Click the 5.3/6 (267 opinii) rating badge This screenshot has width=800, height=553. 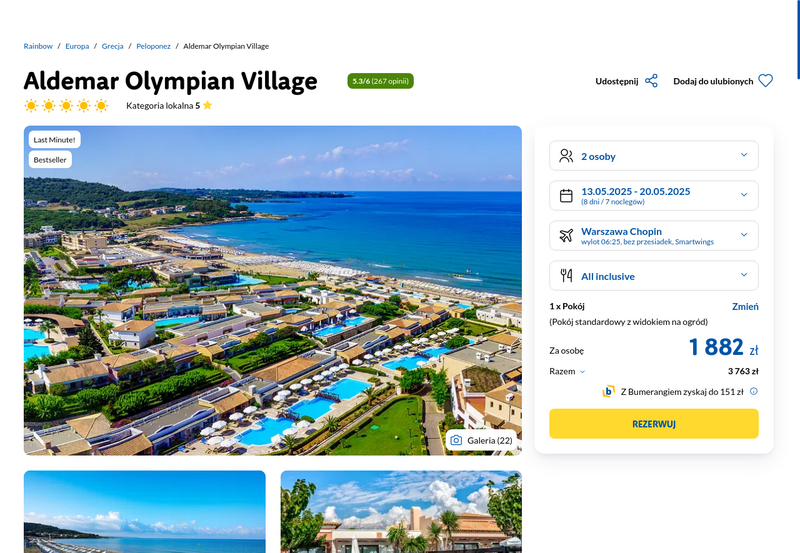tap(380, 81)
